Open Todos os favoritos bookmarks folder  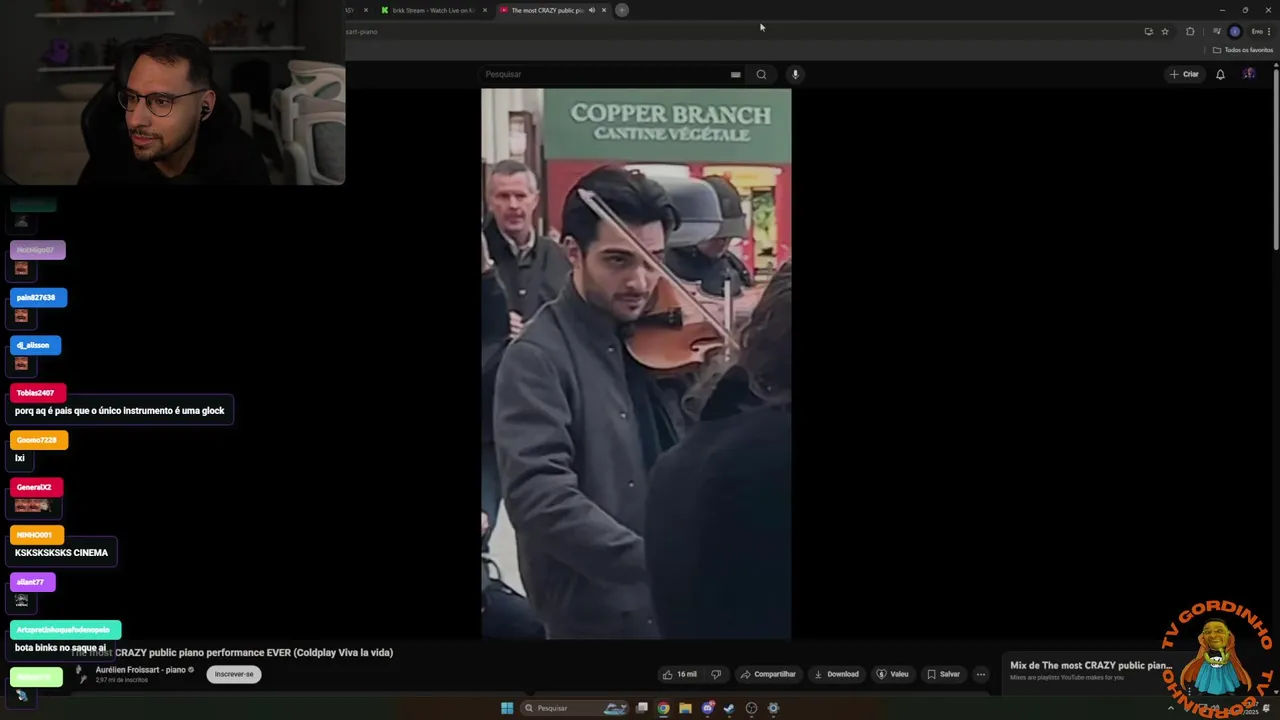click(1243, 50)
